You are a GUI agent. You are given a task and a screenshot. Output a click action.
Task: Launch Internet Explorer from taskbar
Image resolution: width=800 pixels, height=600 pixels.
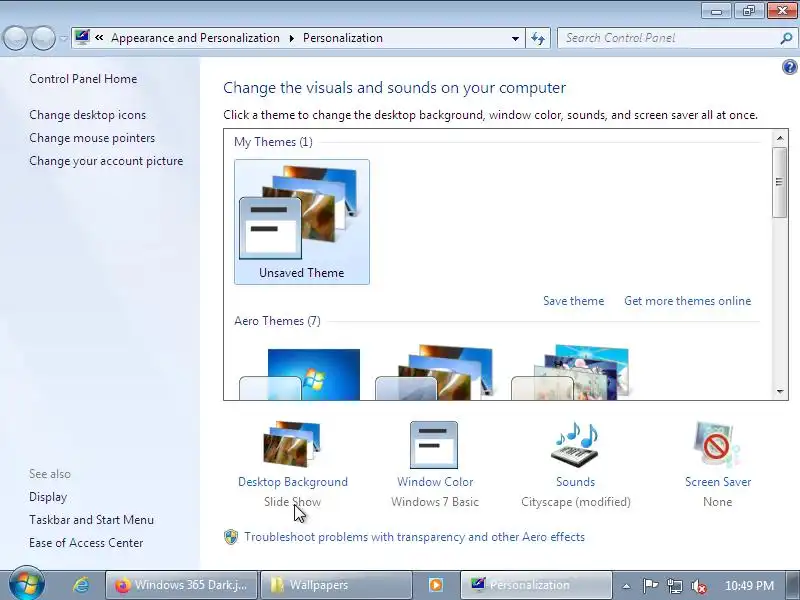point(81,585)
